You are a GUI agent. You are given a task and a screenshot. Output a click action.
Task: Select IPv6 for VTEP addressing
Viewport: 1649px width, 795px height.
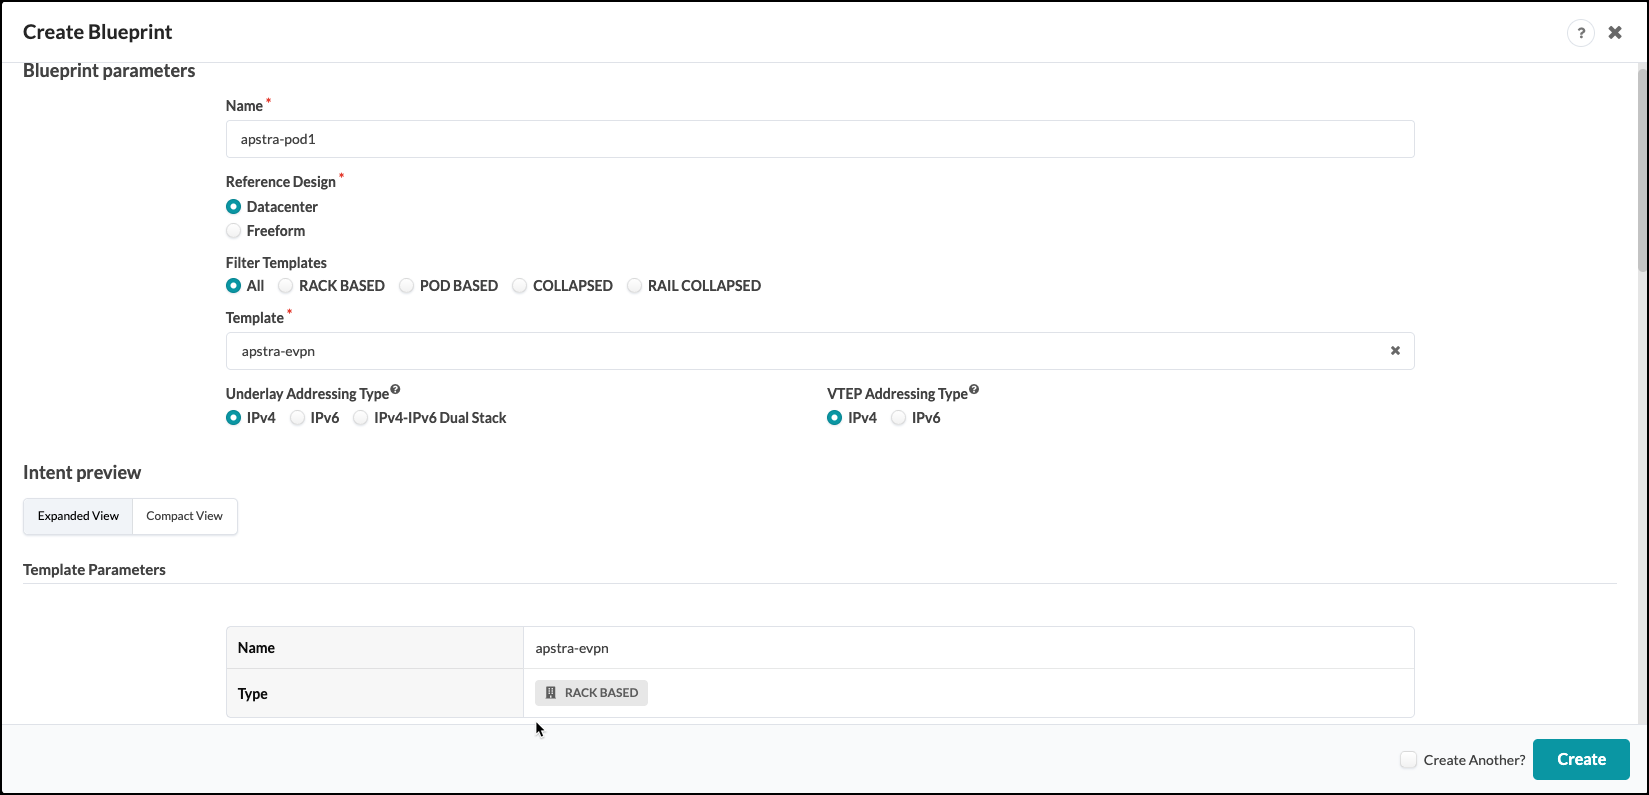(899, 418)
